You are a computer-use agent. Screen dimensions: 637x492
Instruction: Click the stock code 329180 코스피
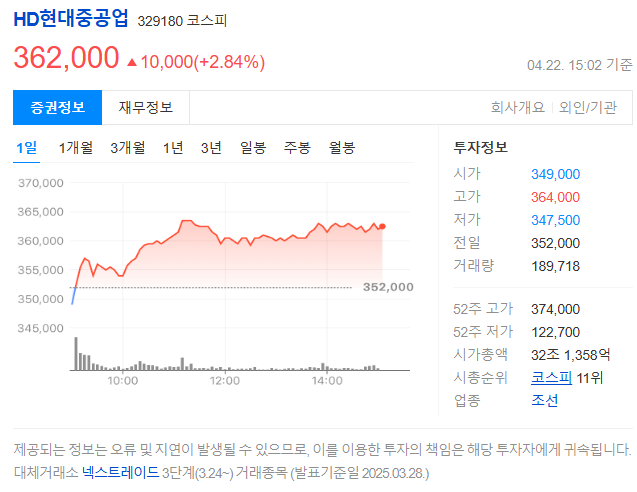pyautogui.click(x=182, y=21)
